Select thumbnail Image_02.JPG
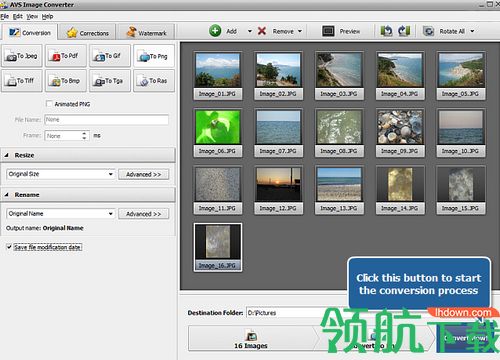Screen dimensions: 500x360 pos(278,76)
